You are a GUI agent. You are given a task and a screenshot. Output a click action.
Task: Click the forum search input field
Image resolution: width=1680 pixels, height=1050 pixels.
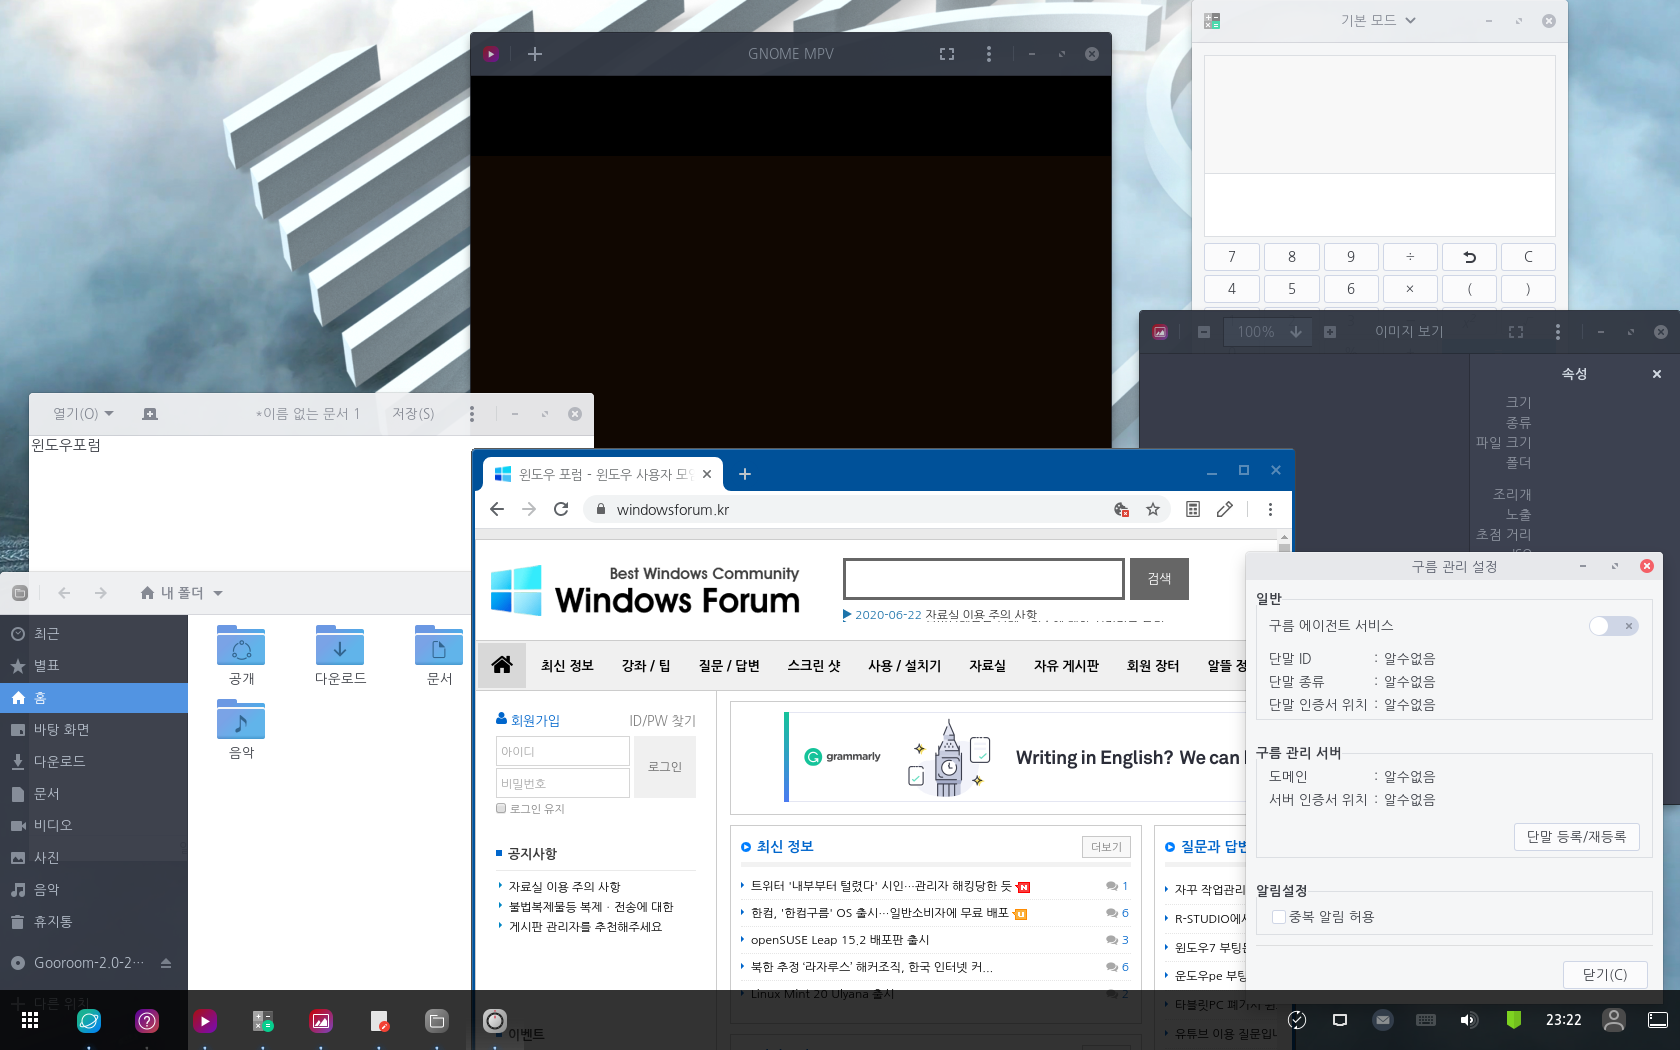[984, 579]
